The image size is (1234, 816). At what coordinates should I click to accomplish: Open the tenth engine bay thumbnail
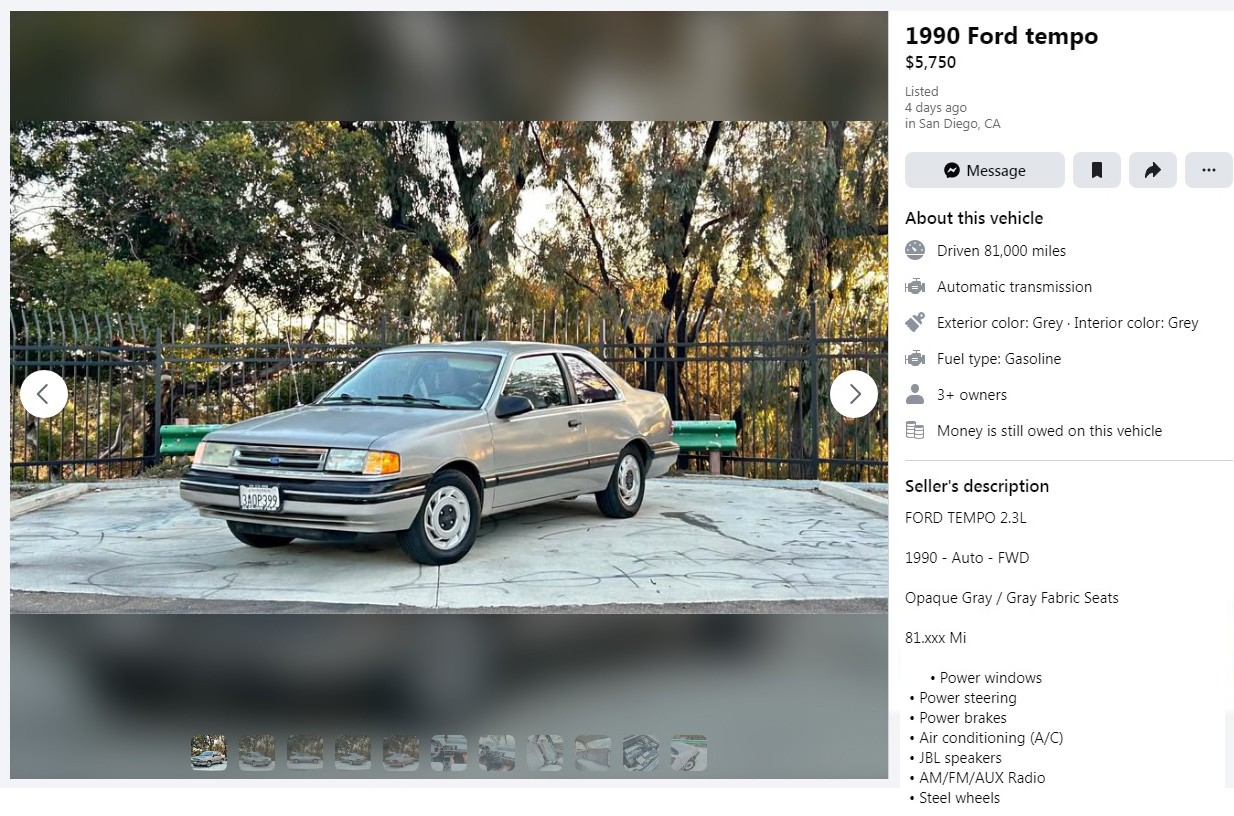tap(641, 753)
